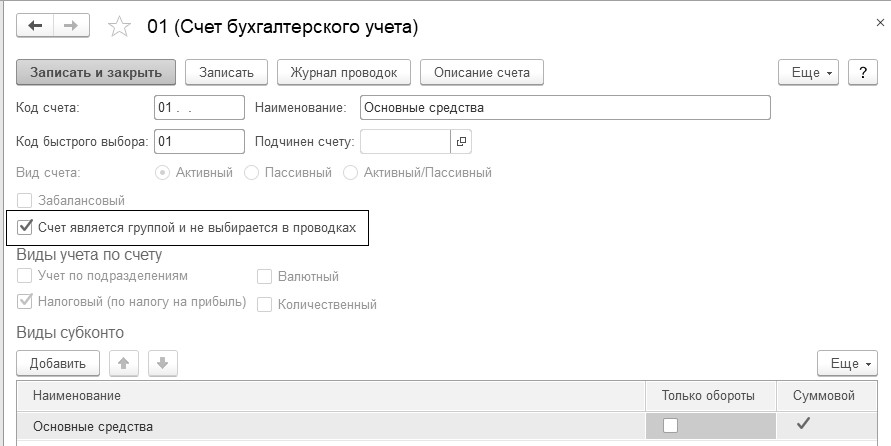This screenshot has height=446, width=891.
Task: Select 'Основные средства' row in subconto table
Action: click(93, 427)
